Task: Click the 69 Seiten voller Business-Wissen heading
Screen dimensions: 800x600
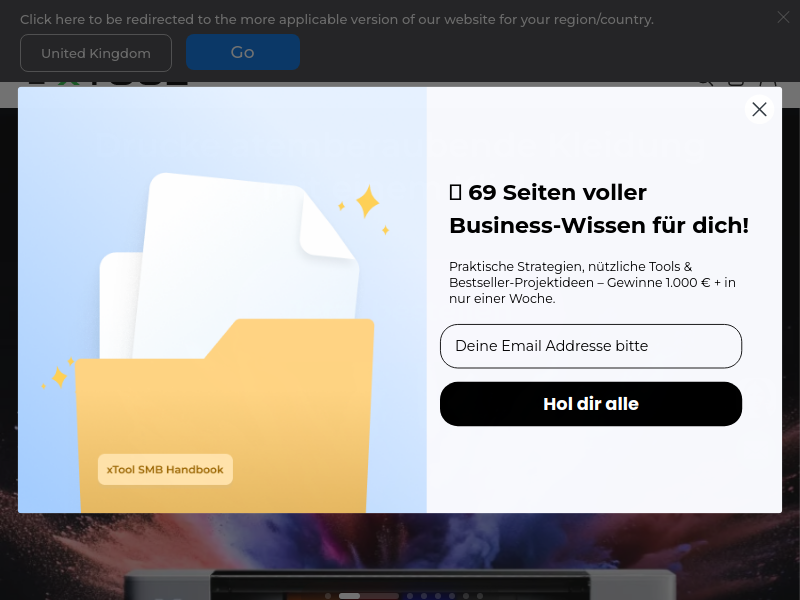Action: (x=599, y=209)
